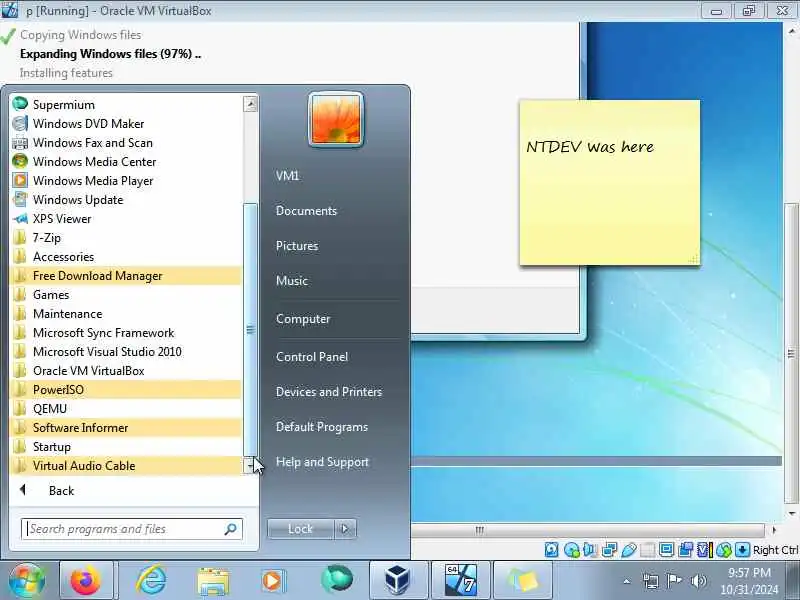Open Windows Media Player from Start menu

click(126, 181)
